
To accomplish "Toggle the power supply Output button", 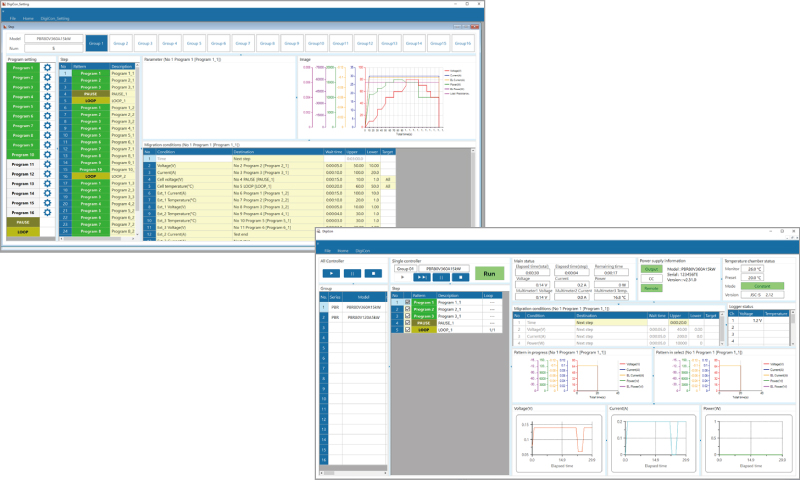I will pyautogui.click(x=650, y=269).
